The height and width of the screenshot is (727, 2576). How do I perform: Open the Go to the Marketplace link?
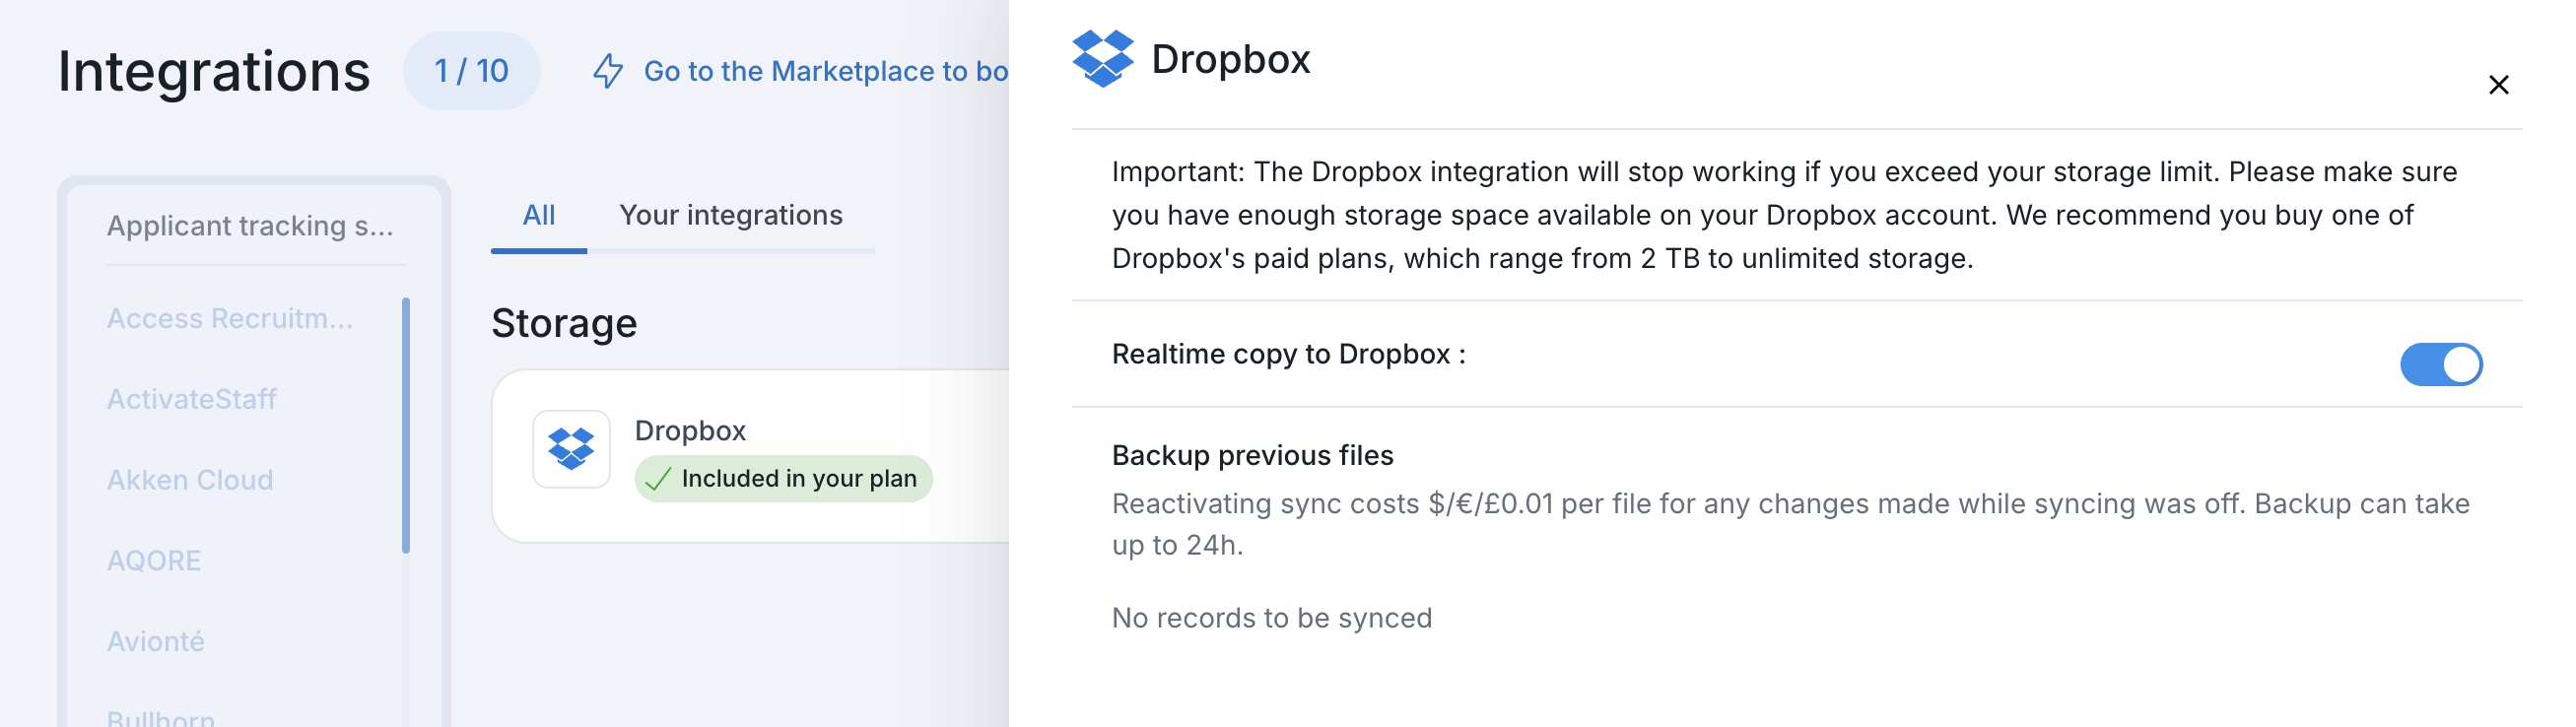tap(825, 71)
